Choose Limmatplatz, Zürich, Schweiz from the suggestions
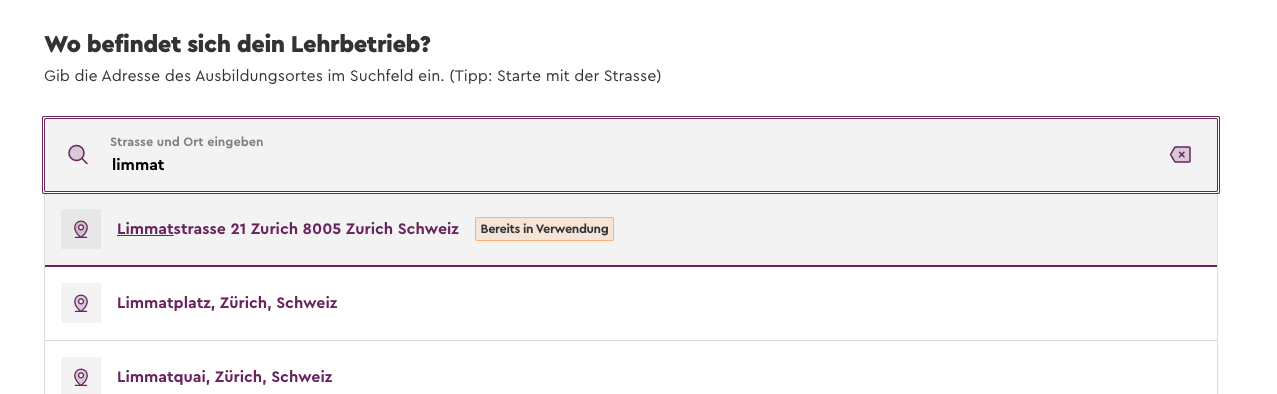1277x394 pixels. [631, 304]
